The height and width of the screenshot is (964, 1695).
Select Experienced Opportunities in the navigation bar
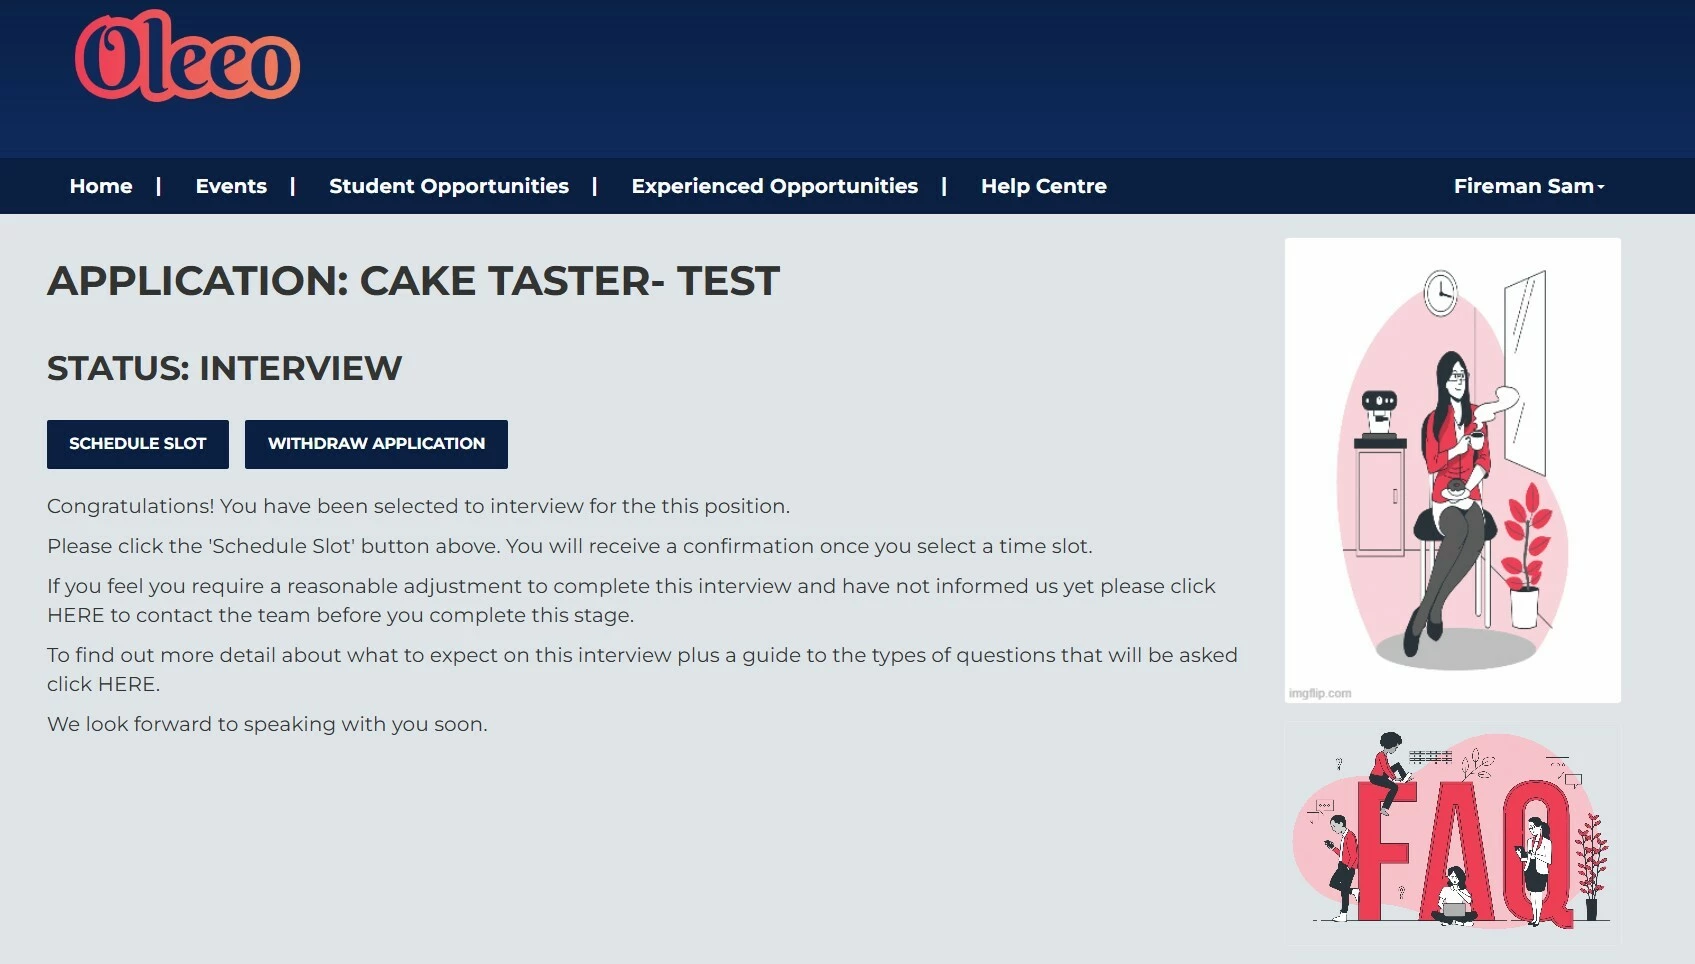click(774, 186)
